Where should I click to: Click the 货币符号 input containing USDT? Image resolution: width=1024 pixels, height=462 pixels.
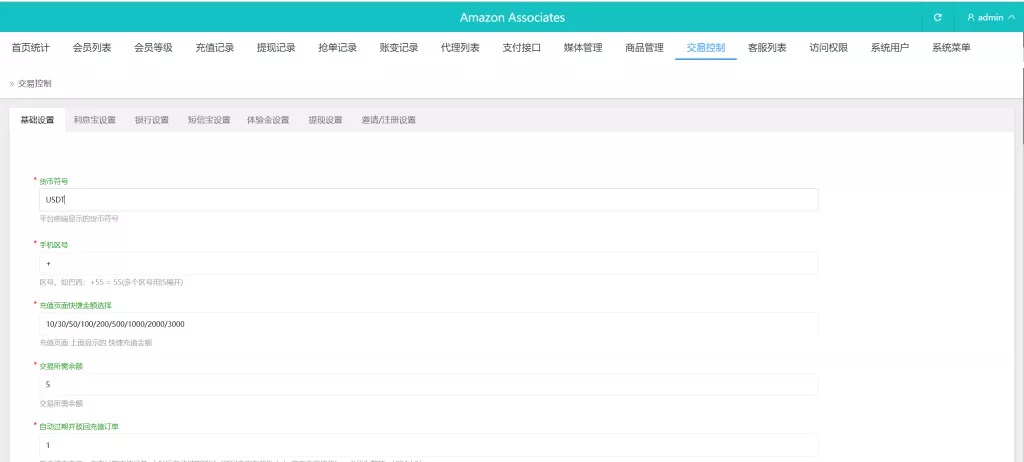428,200
